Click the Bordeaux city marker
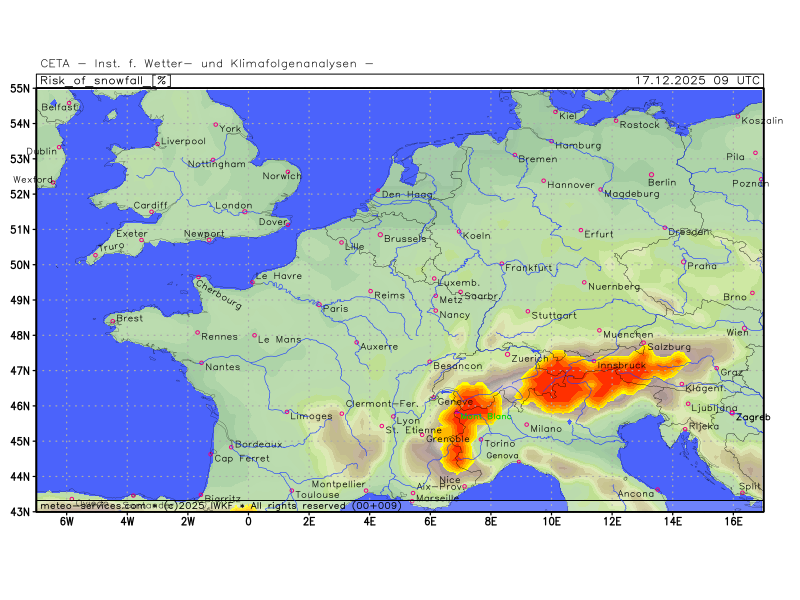 point(231,447)
